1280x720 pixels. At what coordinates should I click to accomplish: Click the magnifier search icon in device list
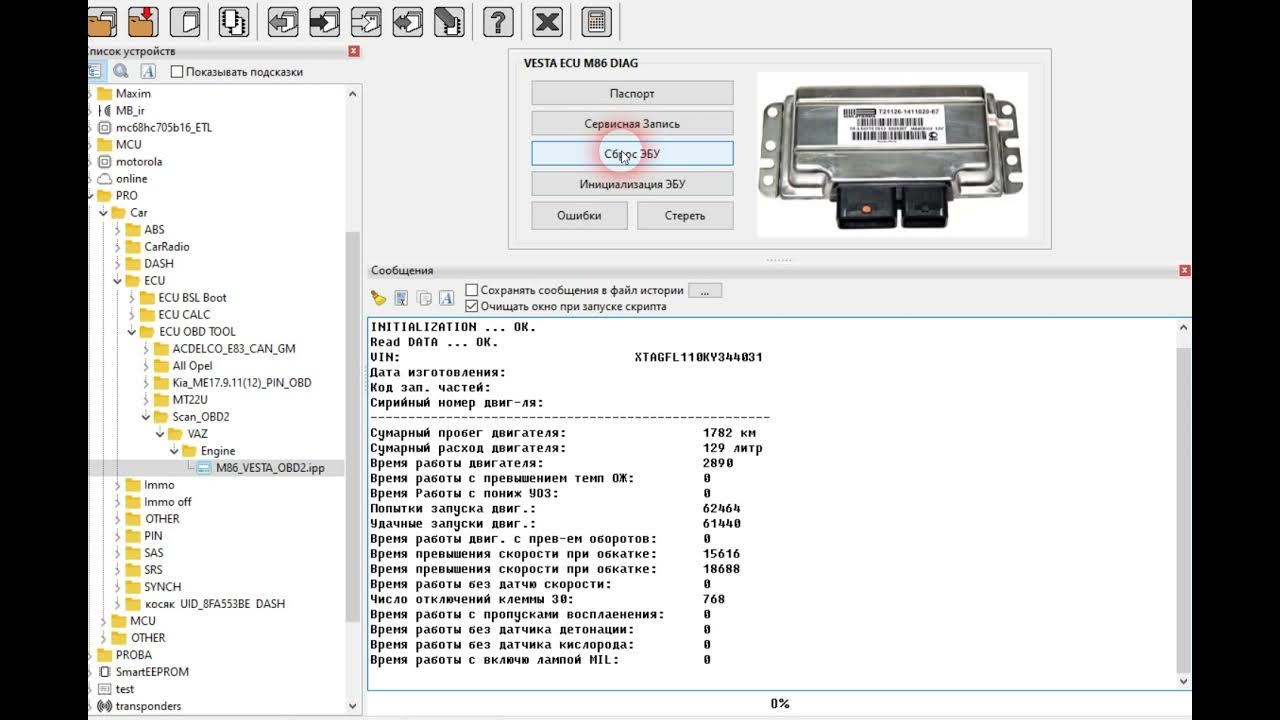pyautogui.click(x=121, y=71)
